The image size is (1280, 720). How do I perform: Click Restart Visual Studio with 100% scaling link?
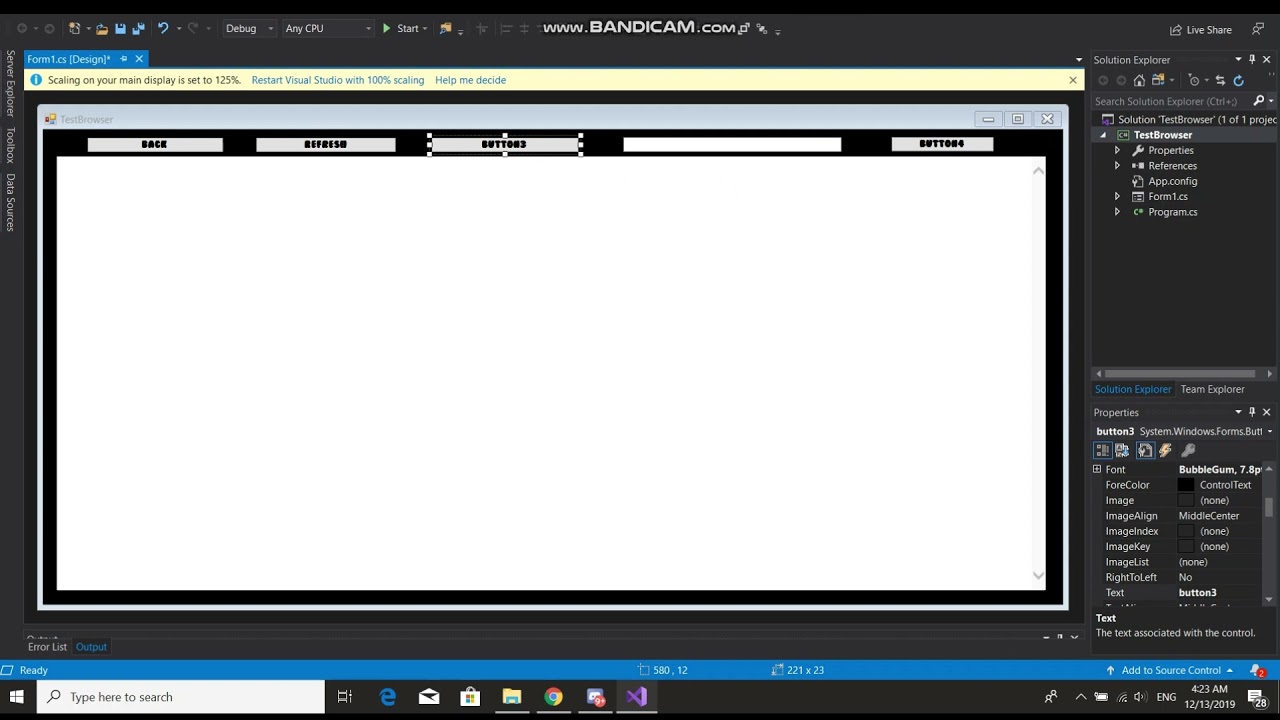tap(338, 80)
